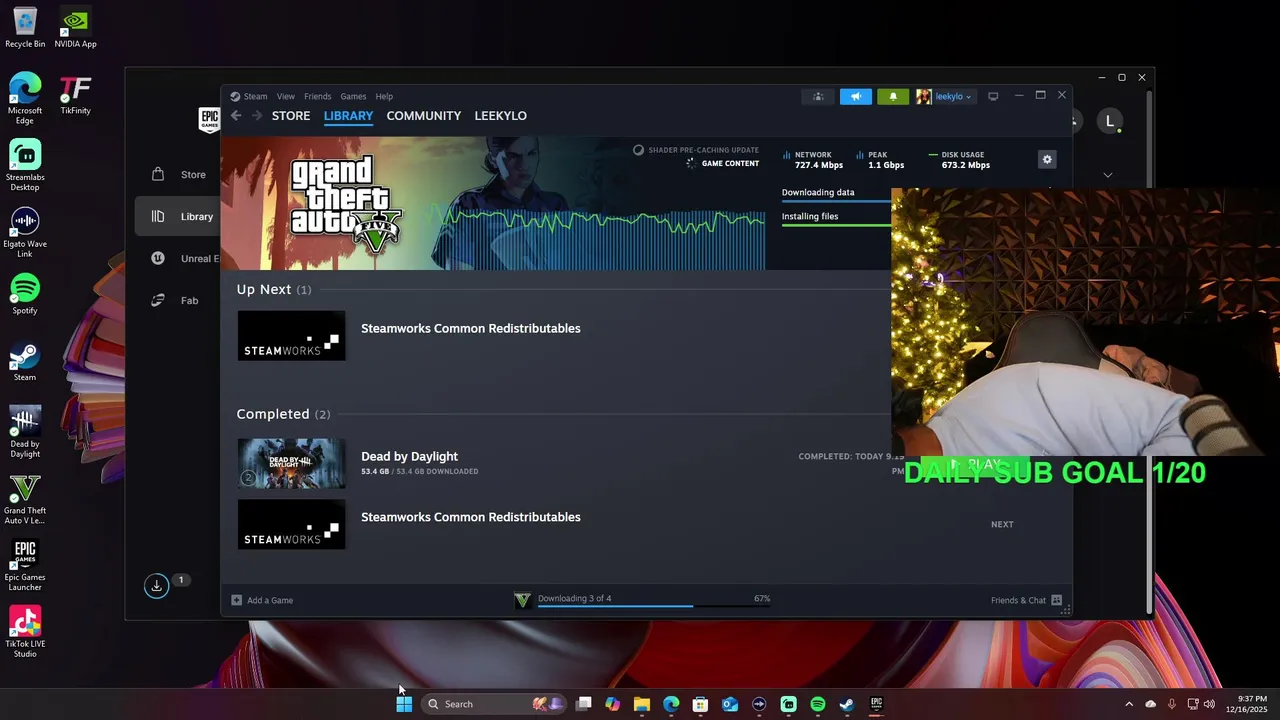
Task: Enter Big Picture mode via monitor icon
Action: click(993, 96)
